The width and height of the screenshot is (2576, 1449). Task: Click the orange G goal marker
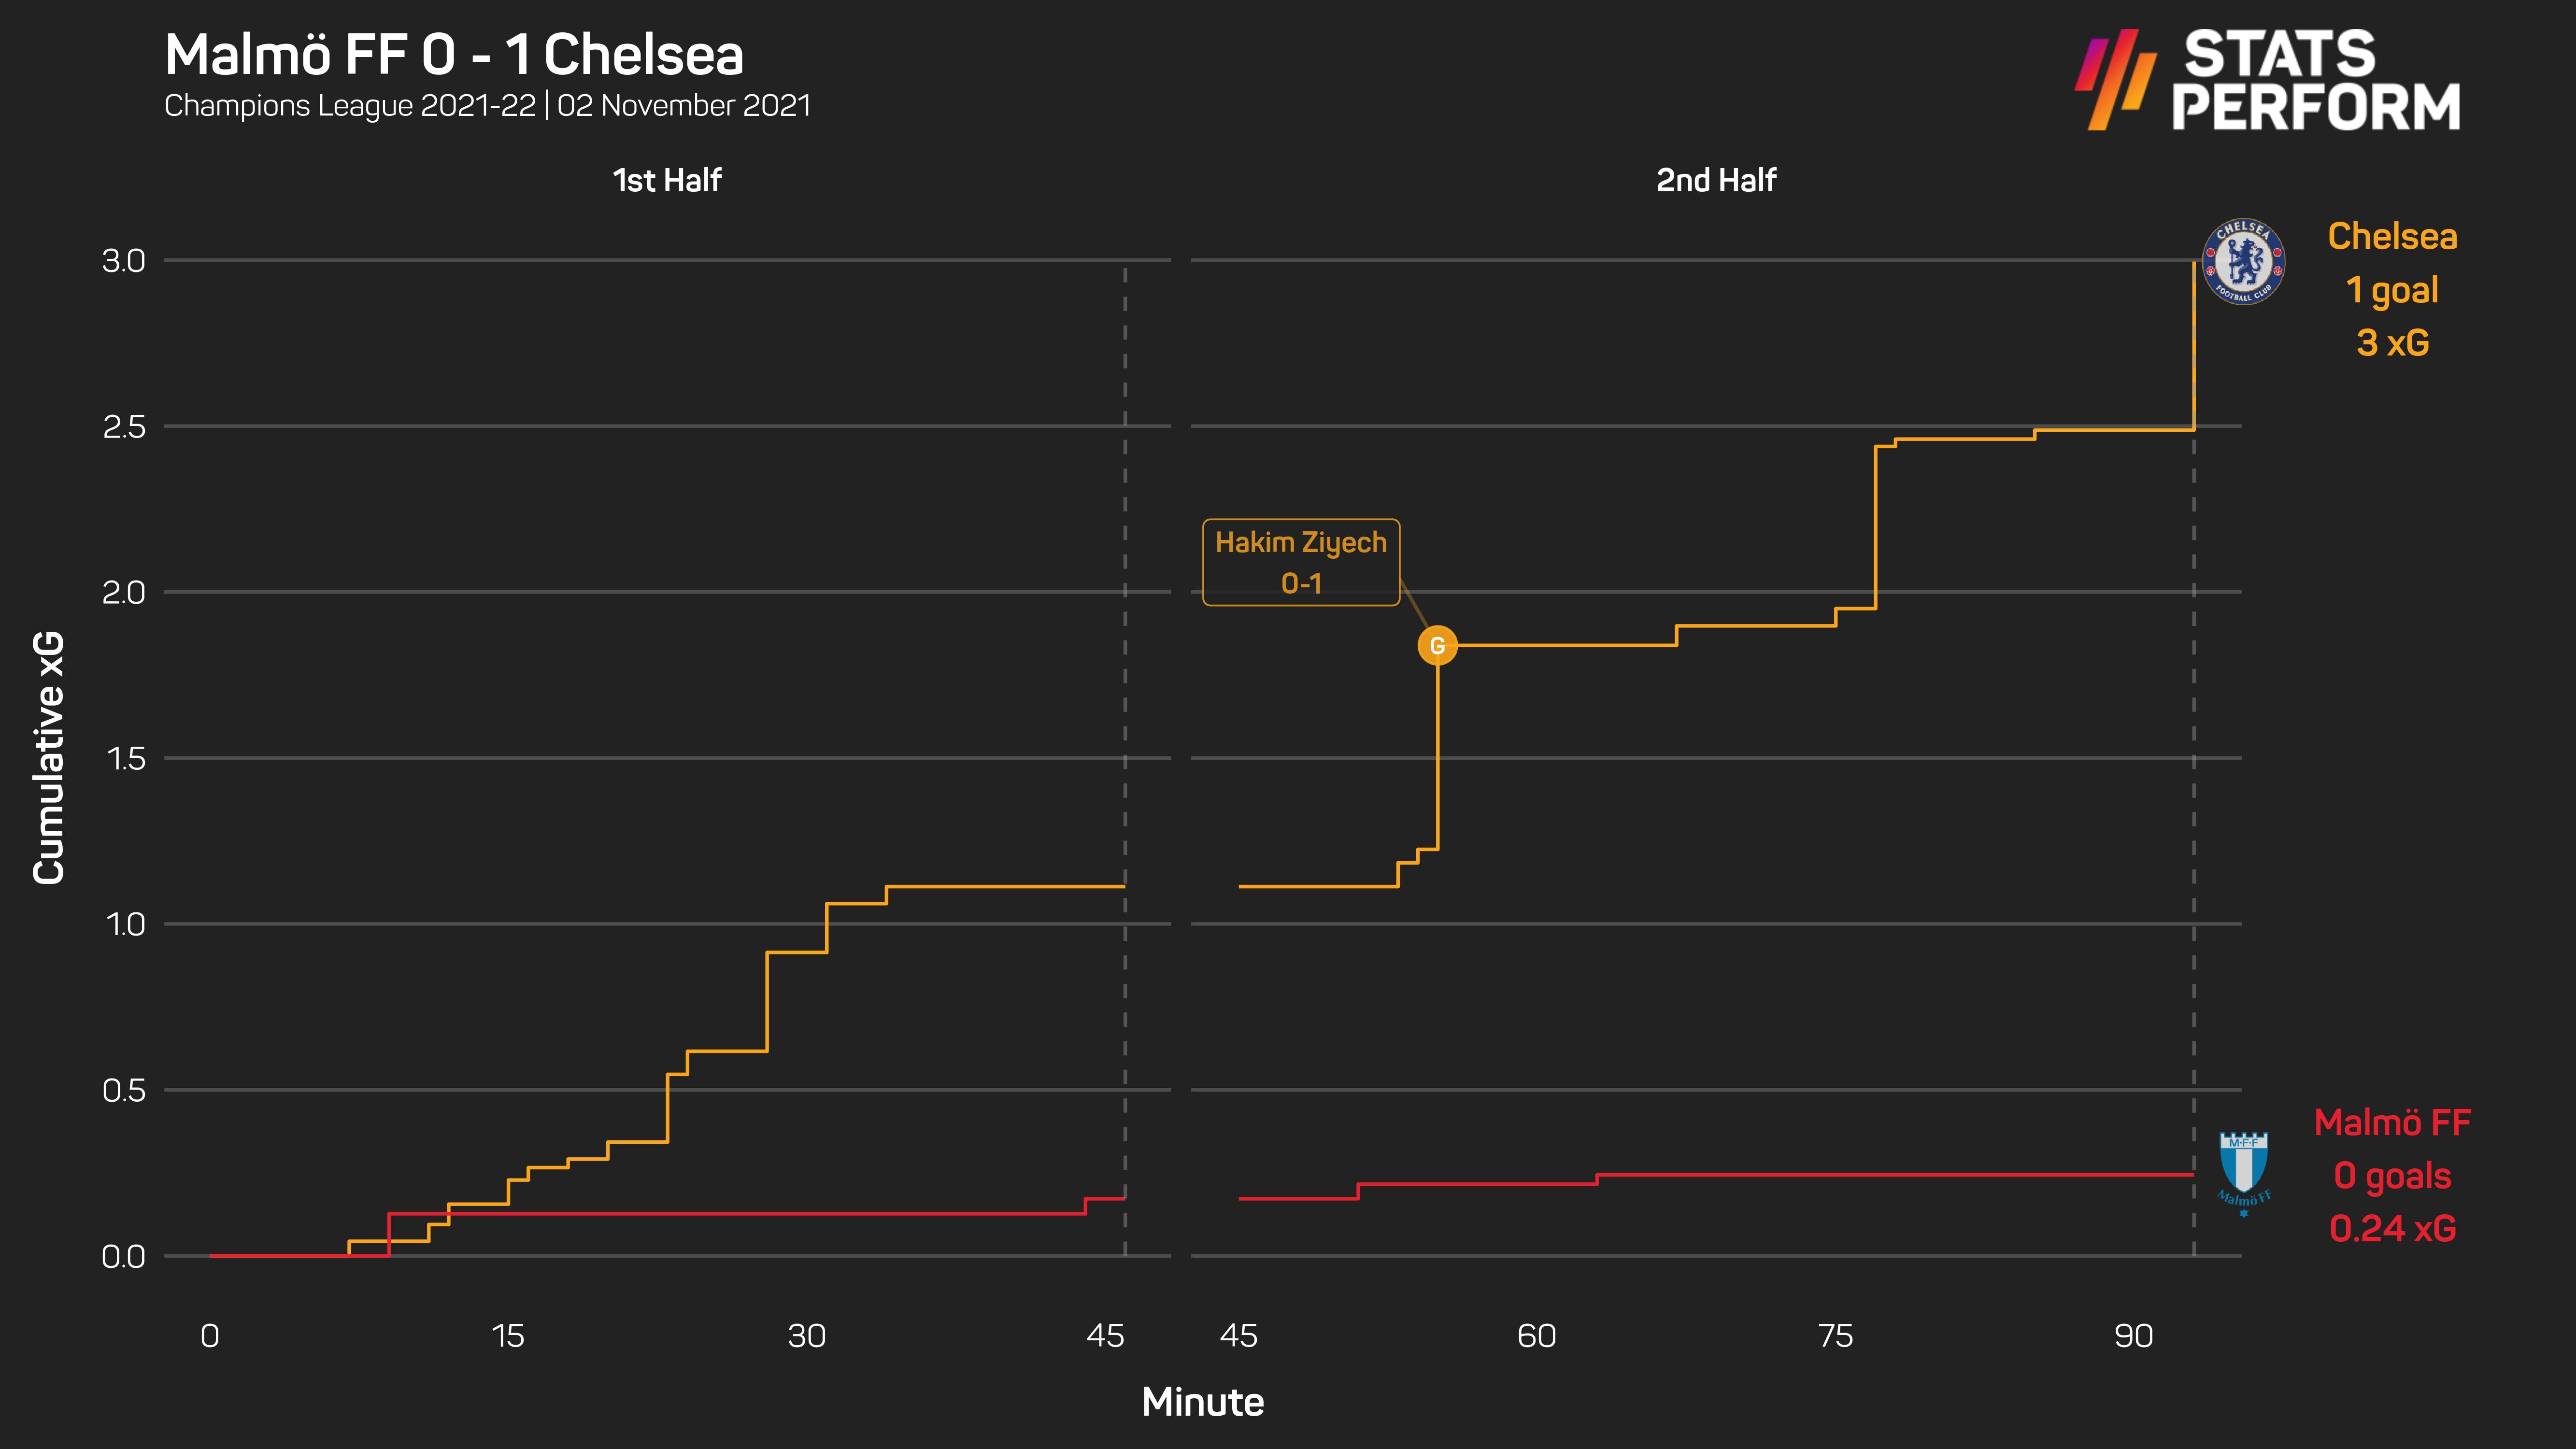1437,646
